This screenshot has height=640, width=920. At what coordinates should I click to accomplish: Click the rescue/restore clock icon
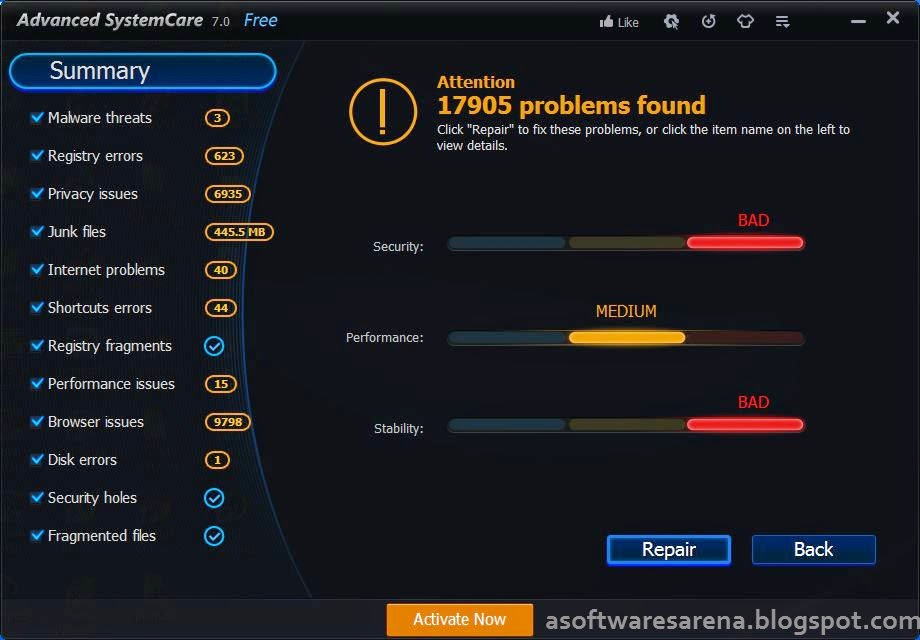[709, 22]
